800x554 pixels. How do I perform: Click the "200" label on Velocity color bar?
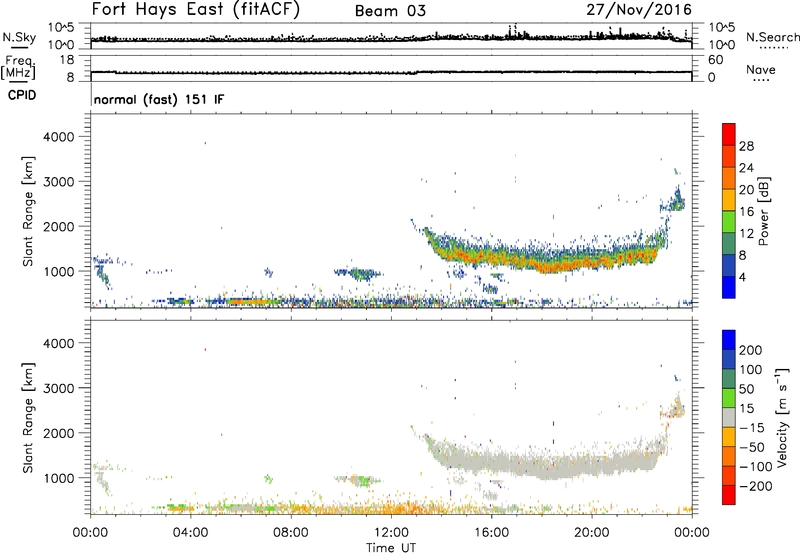point(751,350)
